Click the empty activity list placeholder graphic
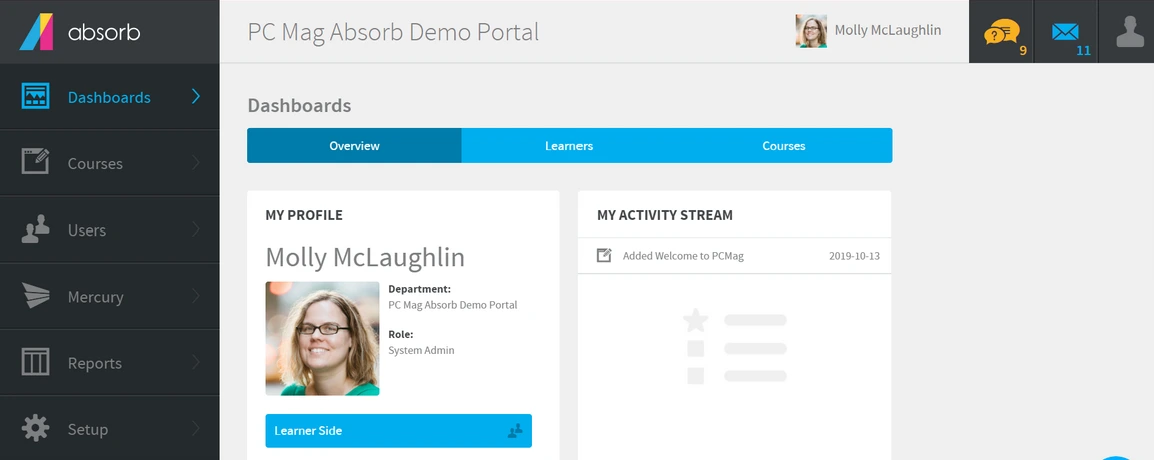This screenshot has height=460, width=1154. point(734,347)
